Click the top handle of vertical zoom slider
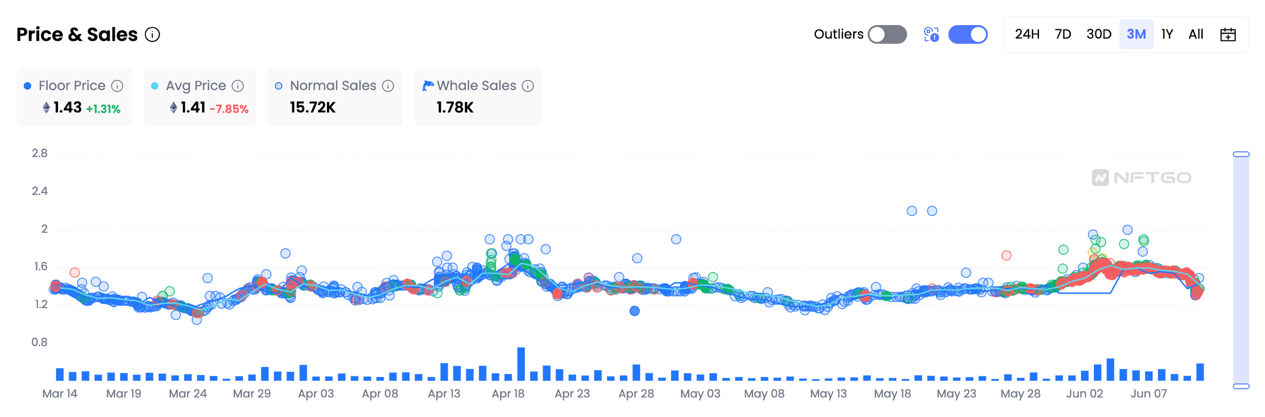1265x417 pixels. [1241, 154]
